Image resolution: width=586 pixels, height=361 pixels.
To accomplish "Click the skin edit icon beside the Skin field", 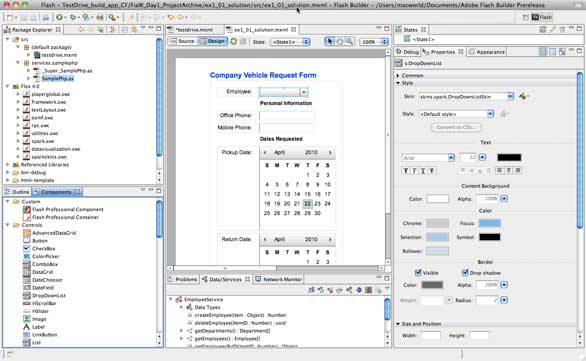I will (523, 96).
